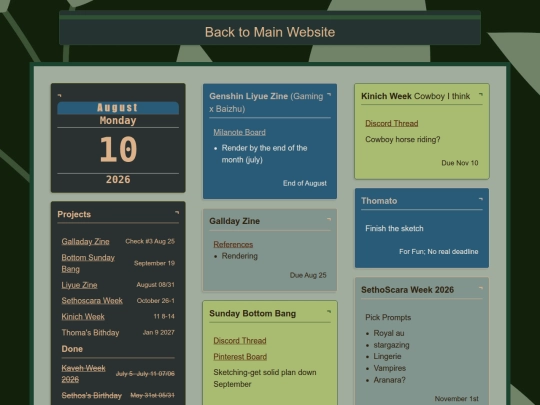
Task: Open the Kaveh Week 2026 done link
Action: (83, 374)
